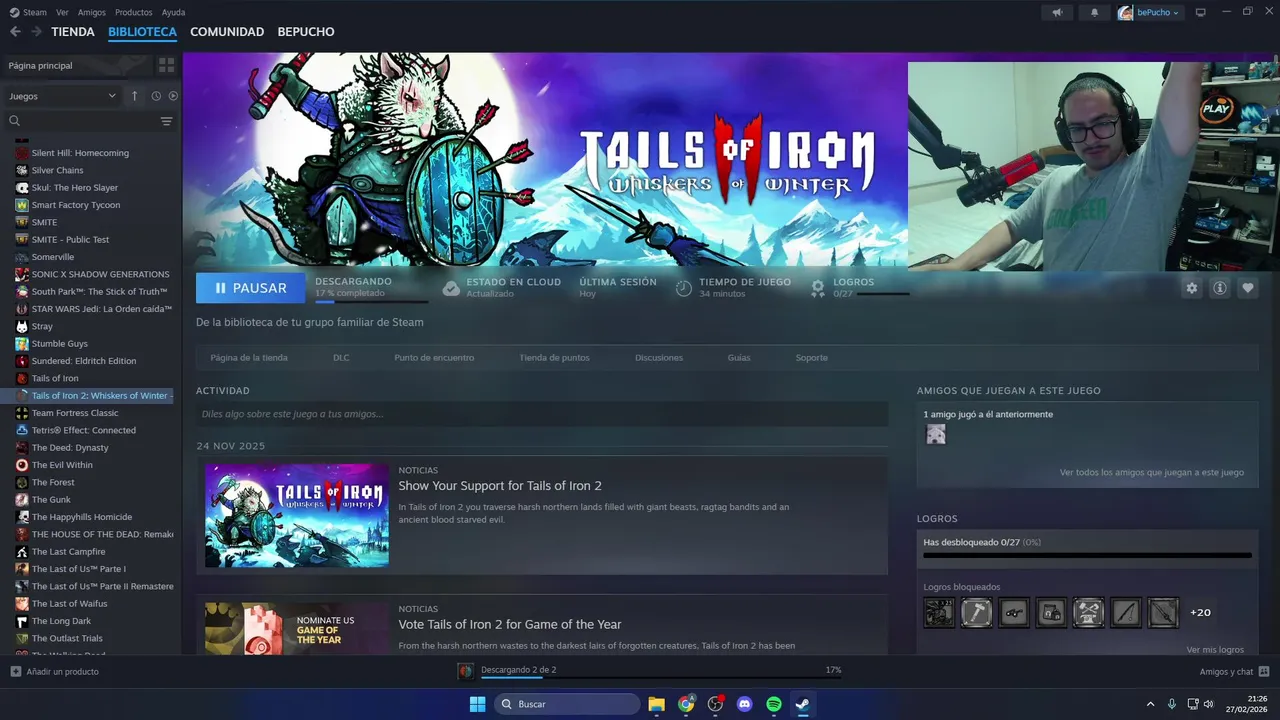1280x720 pixels.
Task: Select Silent Hill: Homecoming in the game list
Action: (80, 153)
